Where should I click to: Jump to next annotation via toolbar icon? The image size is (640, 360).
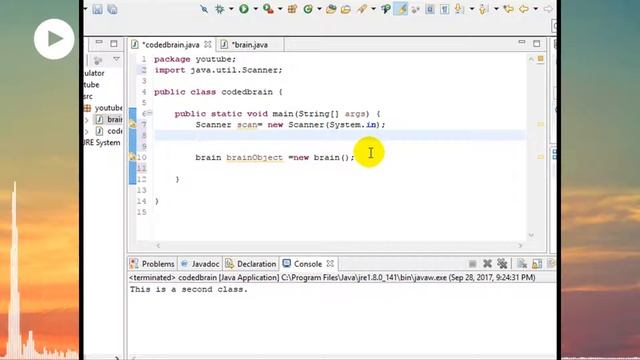[459, 9]
